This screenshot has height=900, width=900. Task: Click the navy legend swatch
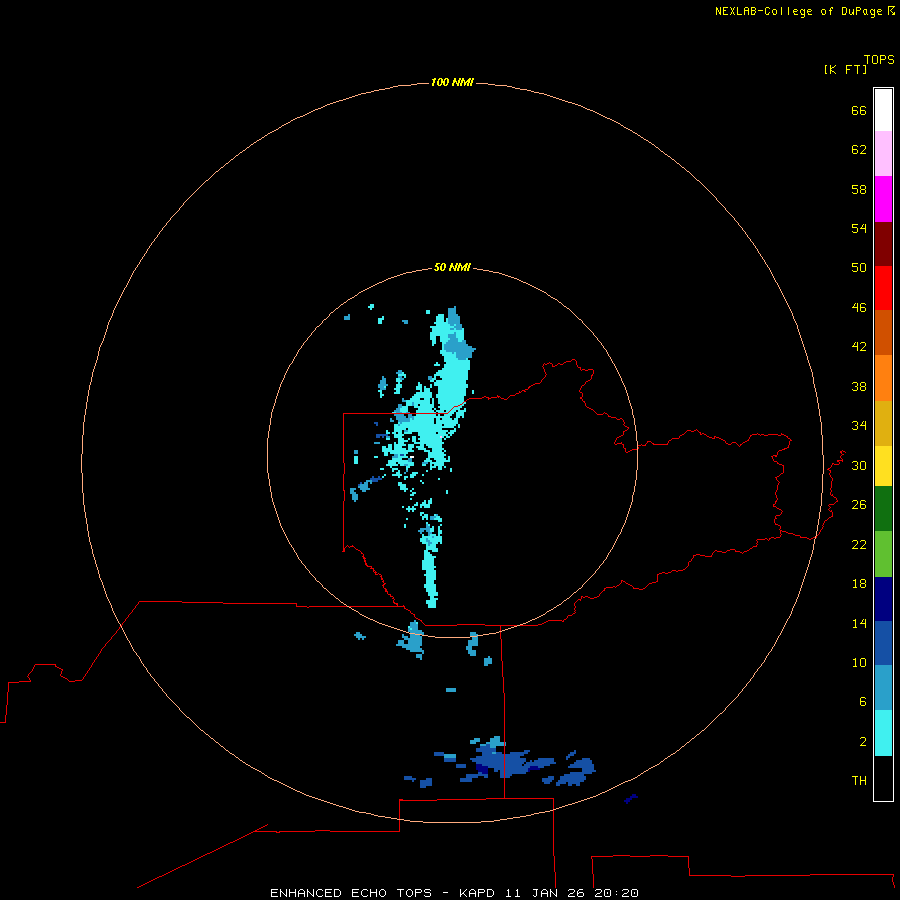click(883, 599)
